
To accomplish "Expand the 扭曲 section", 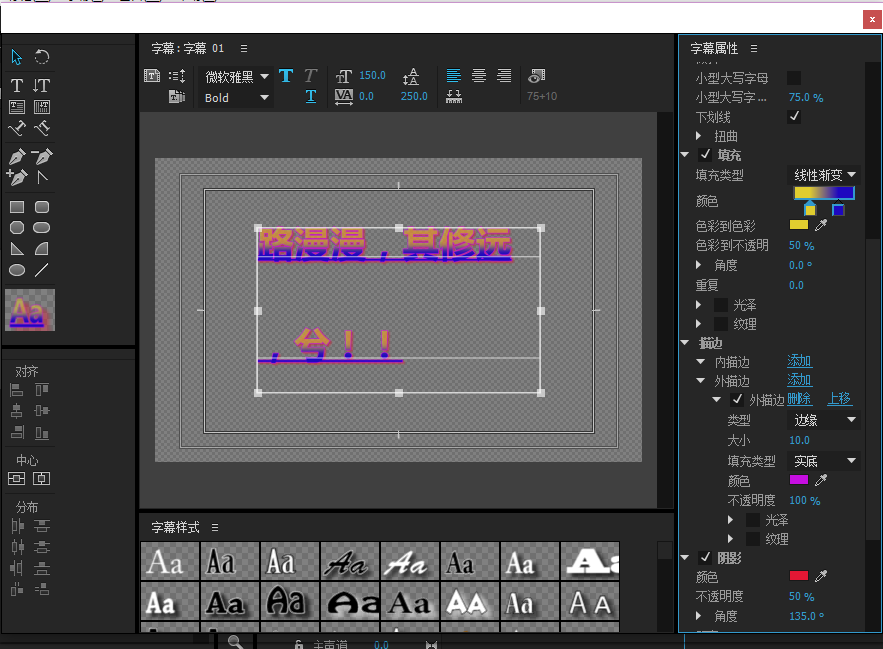I will [699, 136].
